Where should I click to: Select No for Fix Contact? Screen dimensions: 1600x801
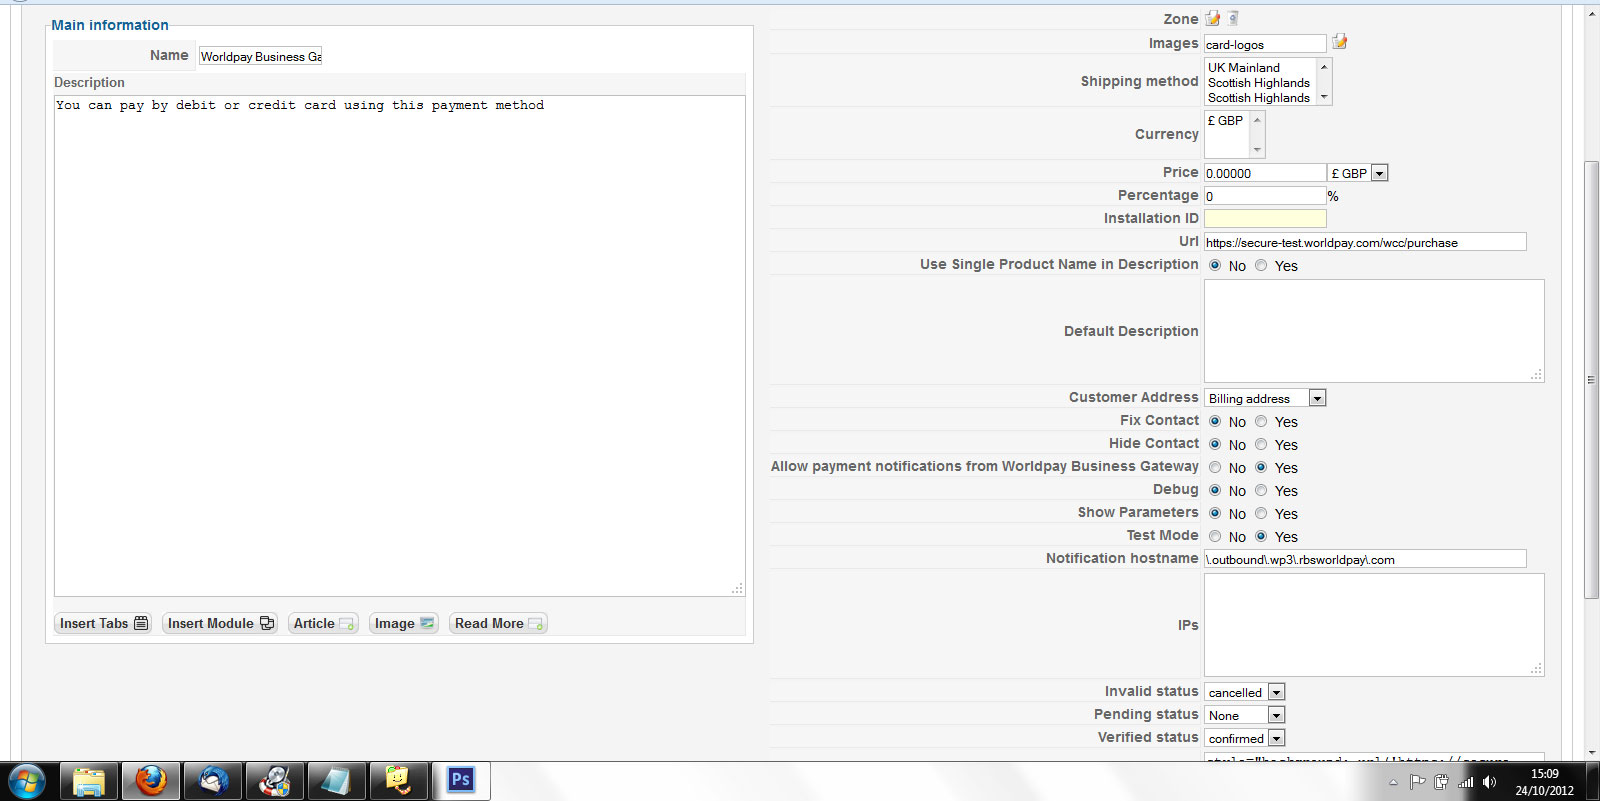point(1215,421)
